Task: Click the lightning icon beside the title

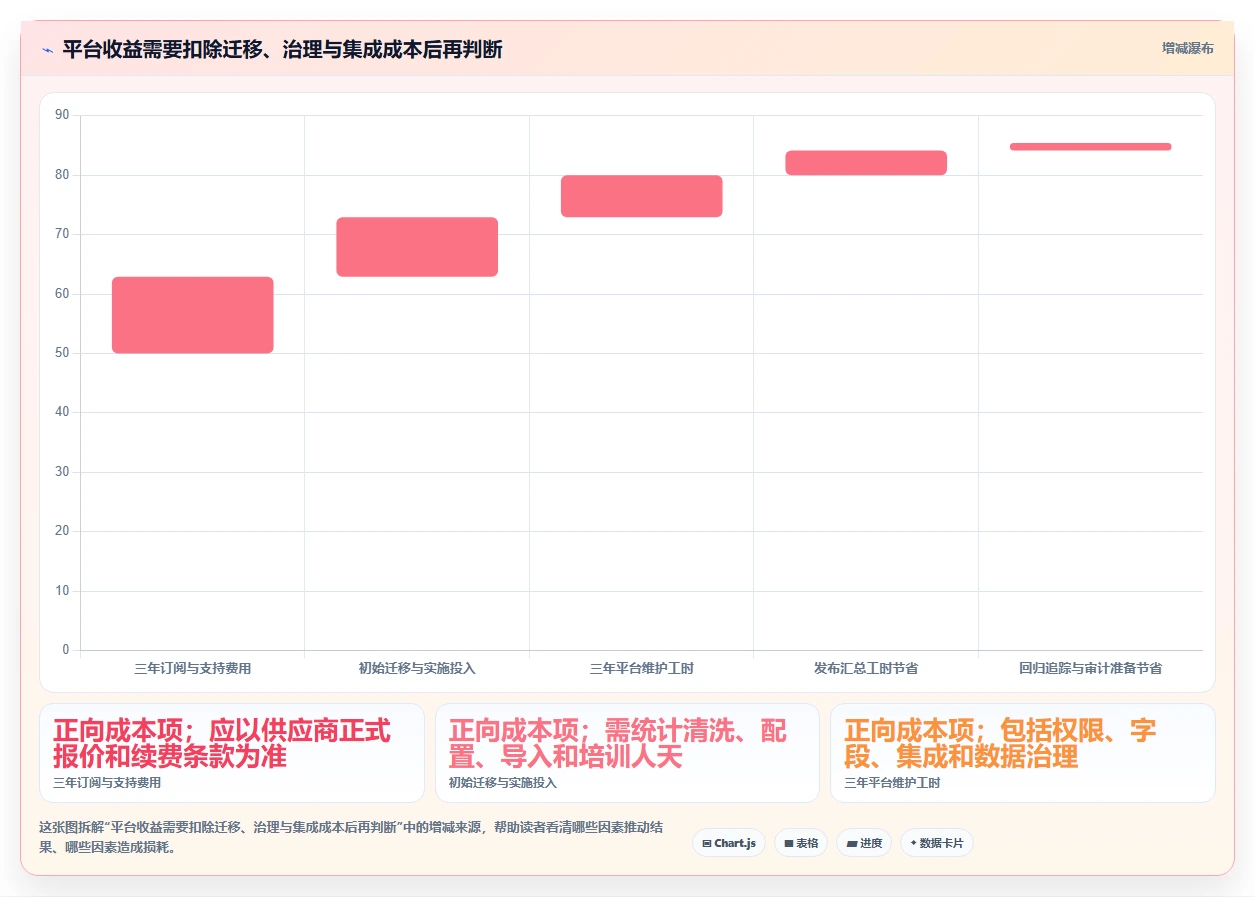Action: click(47, 49)
